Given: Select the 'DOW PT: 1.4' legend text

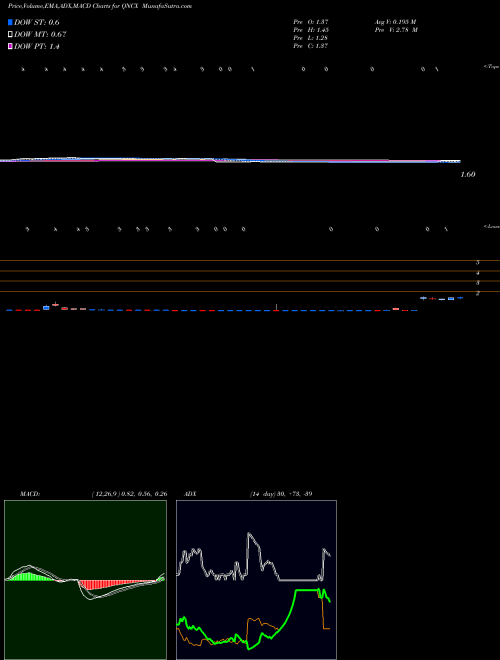Looking at the screenshot, I should 37,47.
